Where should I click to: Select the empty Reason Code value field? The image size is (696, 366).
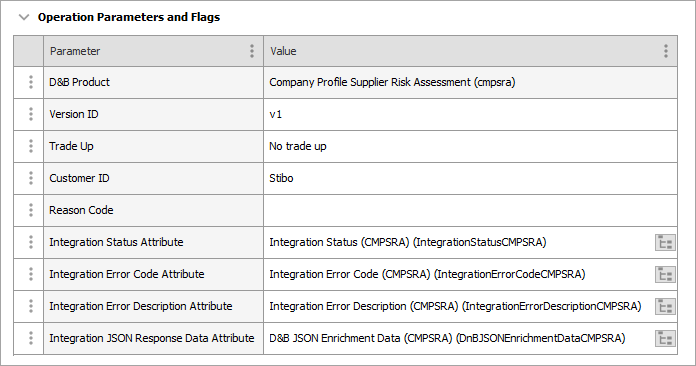coord(470,210)
